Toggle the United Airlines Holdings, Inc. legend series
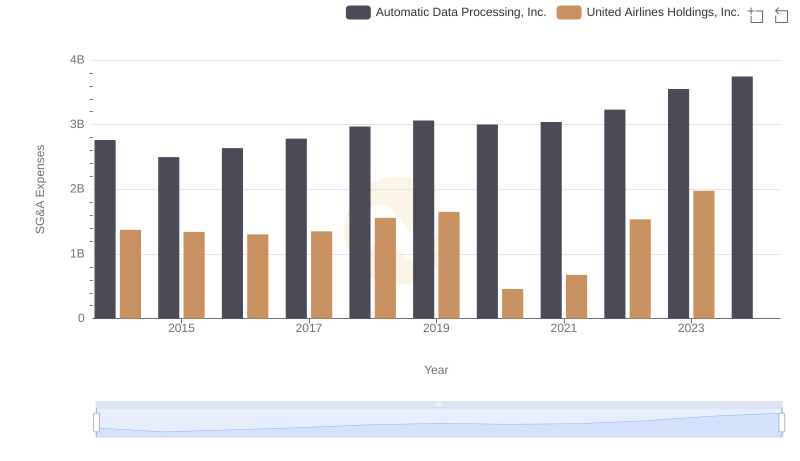The image size is (800, 461). (648, 12)
